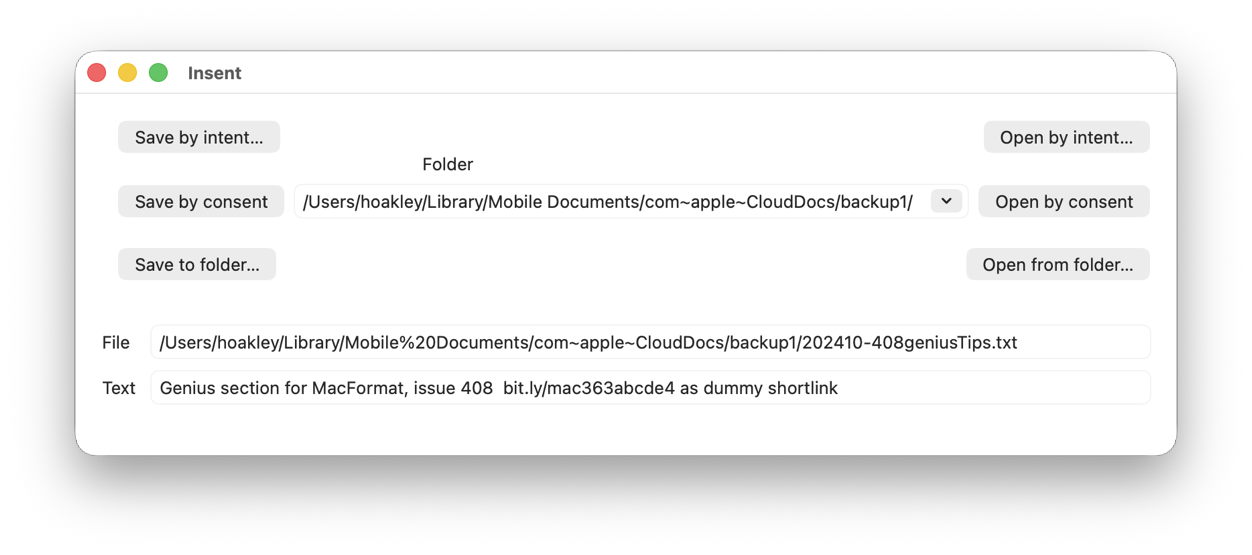This screenshot has width=1252, height=555.
Task: Expand the Folder path dropdown chevron
Action: tap(946, 201)
